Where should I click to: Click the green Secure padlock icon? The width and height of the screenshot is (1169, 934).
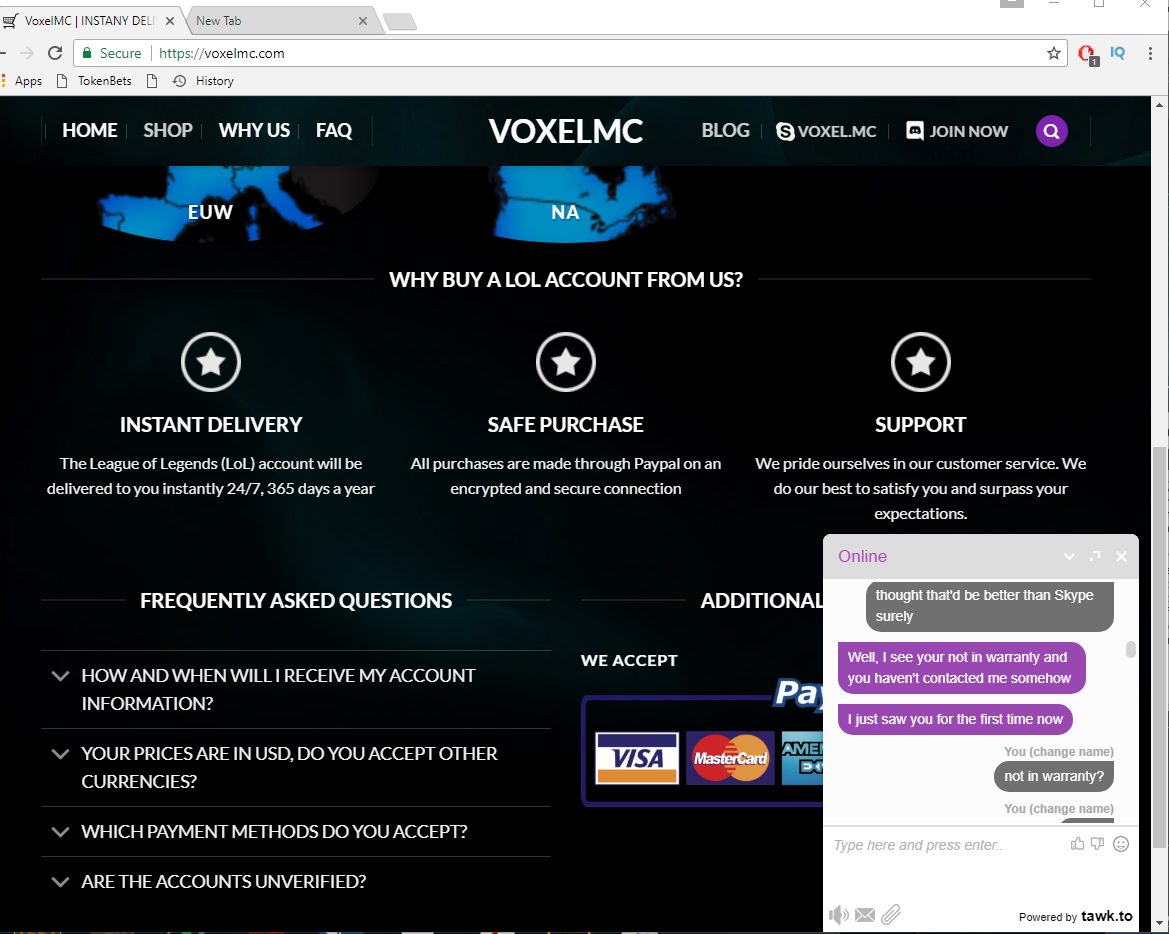pos(87,53)
